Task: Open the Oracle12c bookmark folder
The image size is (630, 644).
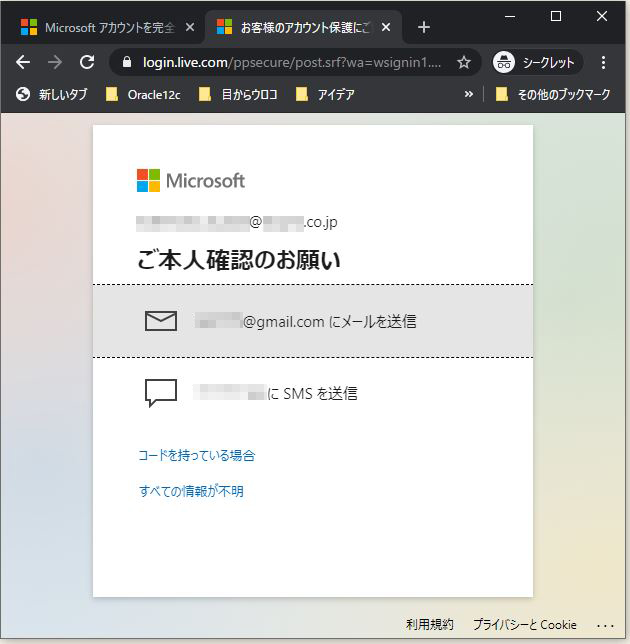Action: pos(143,94)
